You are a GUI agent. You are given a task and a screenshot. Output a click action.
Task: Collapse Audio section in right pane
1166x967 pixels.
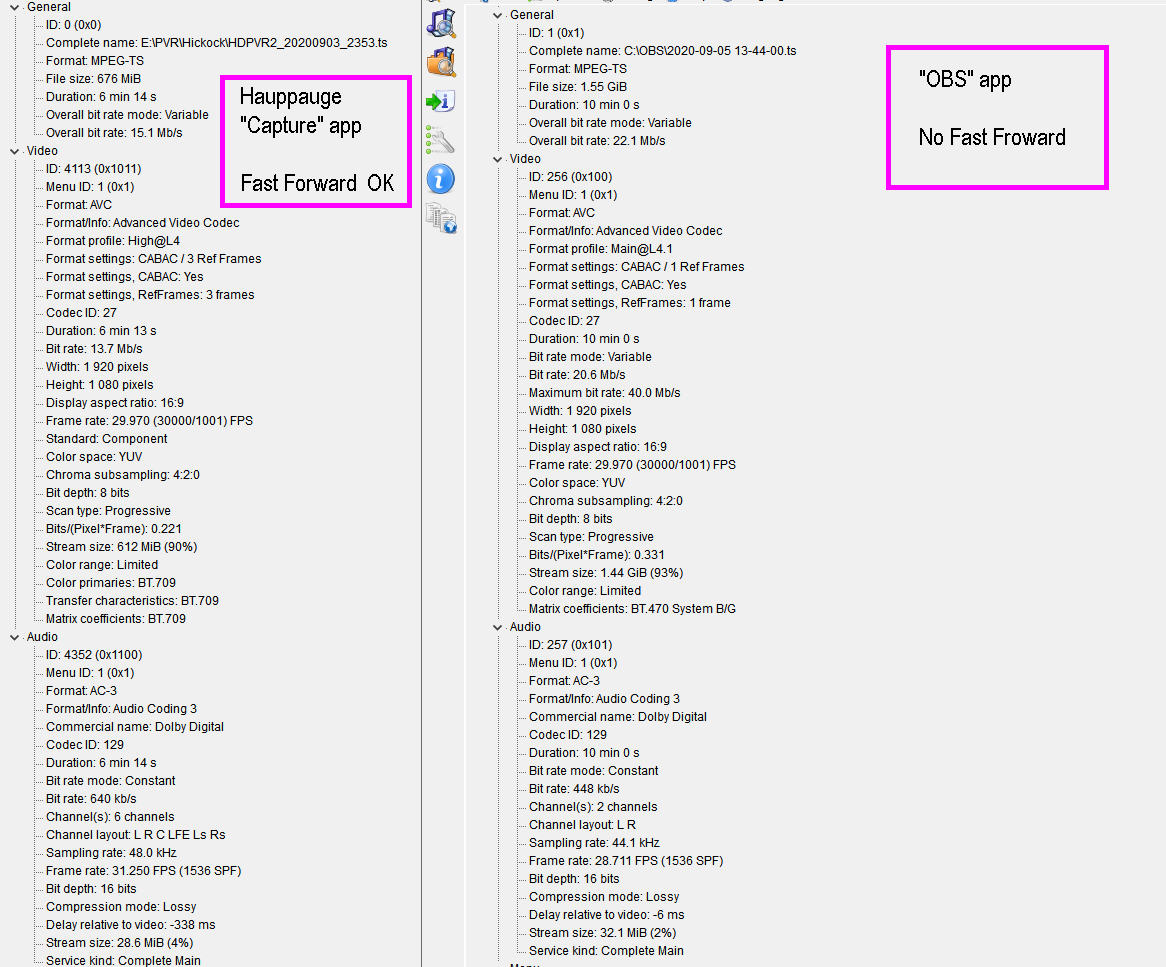pyautogui.click(x=497, y=627)
